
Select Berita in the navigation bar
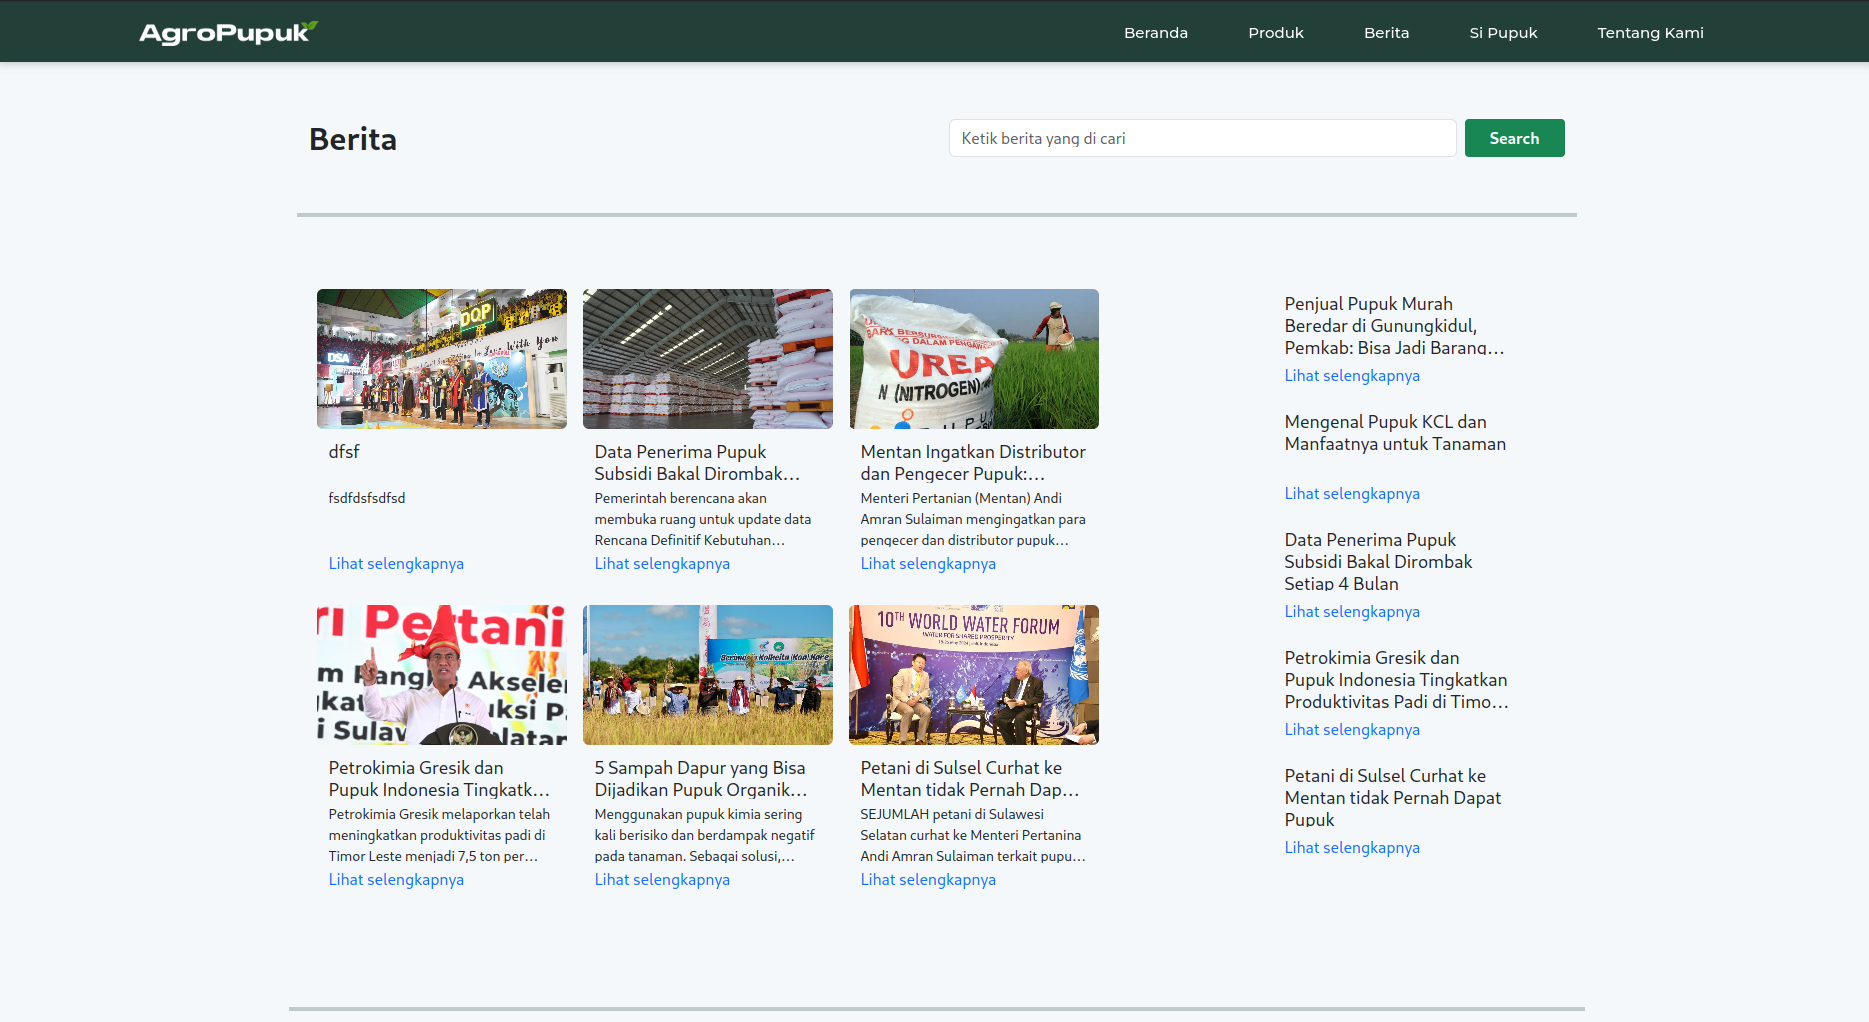click(x=1386, y=33)
